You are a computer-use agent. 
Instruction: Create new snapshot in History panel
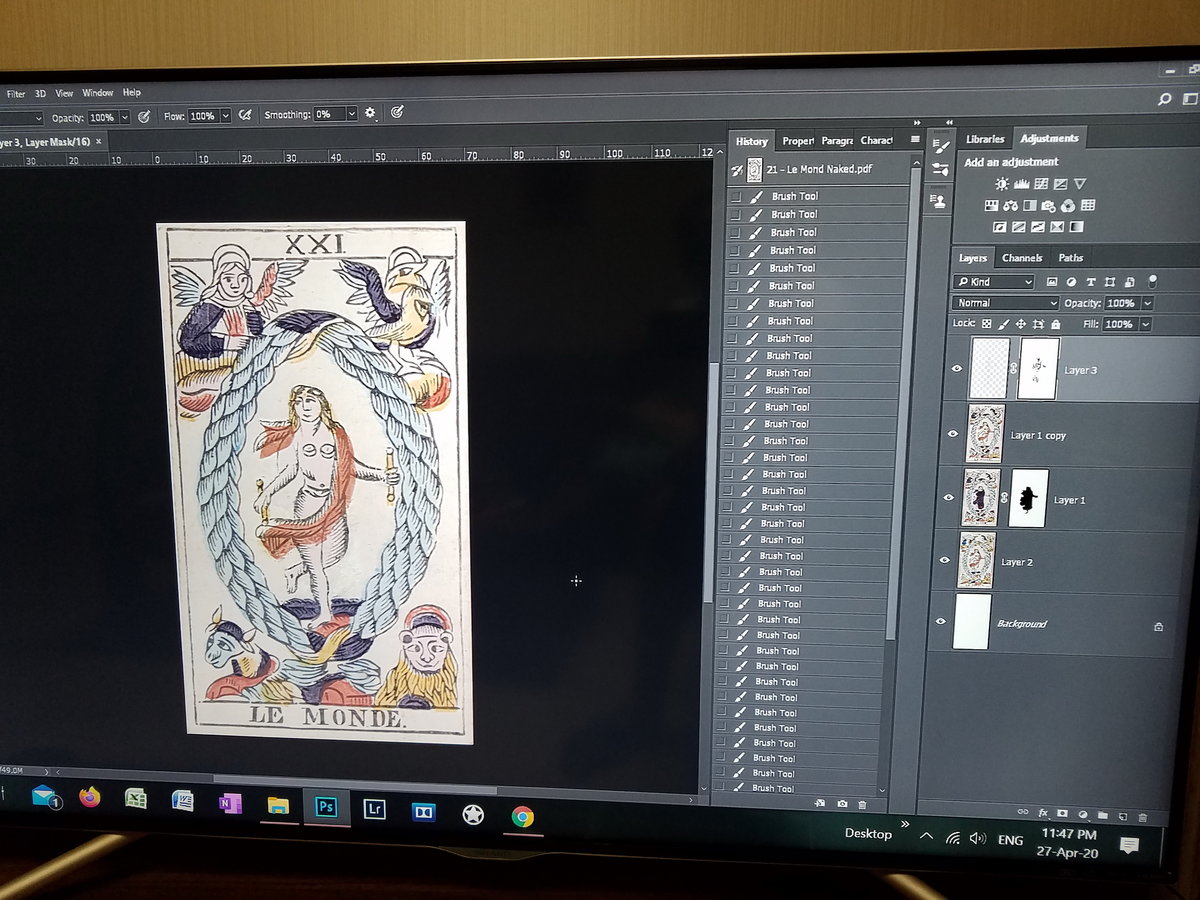pyautogui.click(x=842, y=804)
